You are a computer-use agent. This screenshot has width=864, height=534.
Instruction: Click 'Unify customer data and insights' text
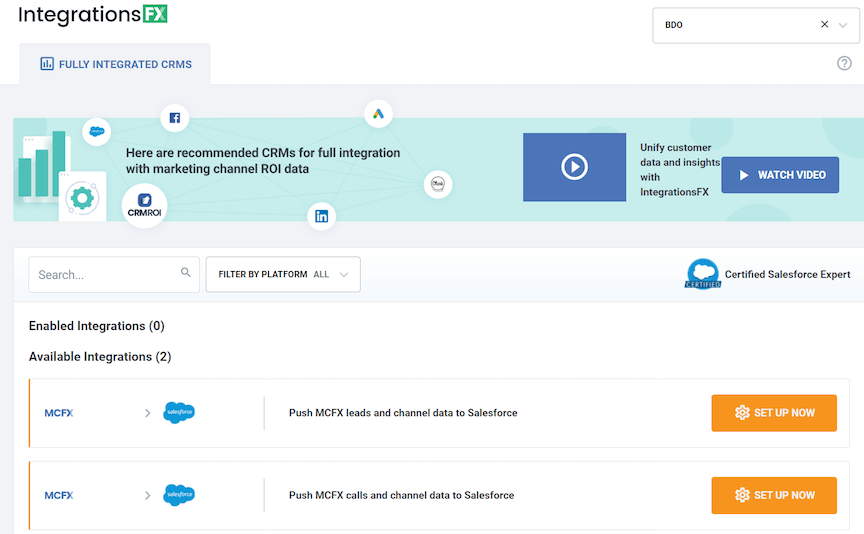coord(680,170)
